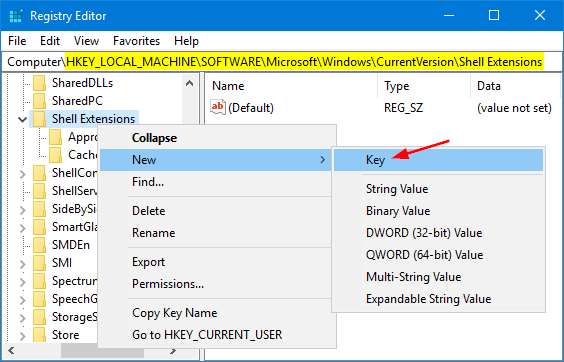Click the Store folder icon
564x362 pixels.
click(40, 335)
